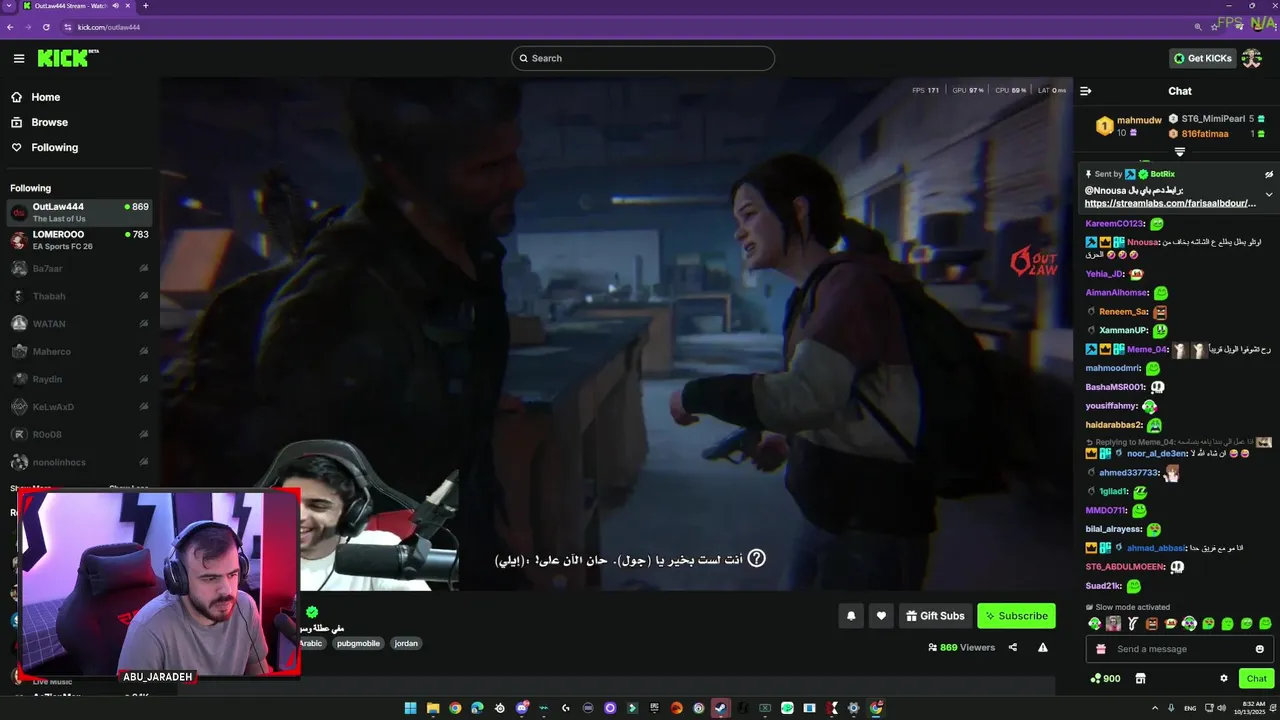This screenshot has height=720, width=1280.
Task: Open browser tab search dropdown
Action: tap(9, 6)
